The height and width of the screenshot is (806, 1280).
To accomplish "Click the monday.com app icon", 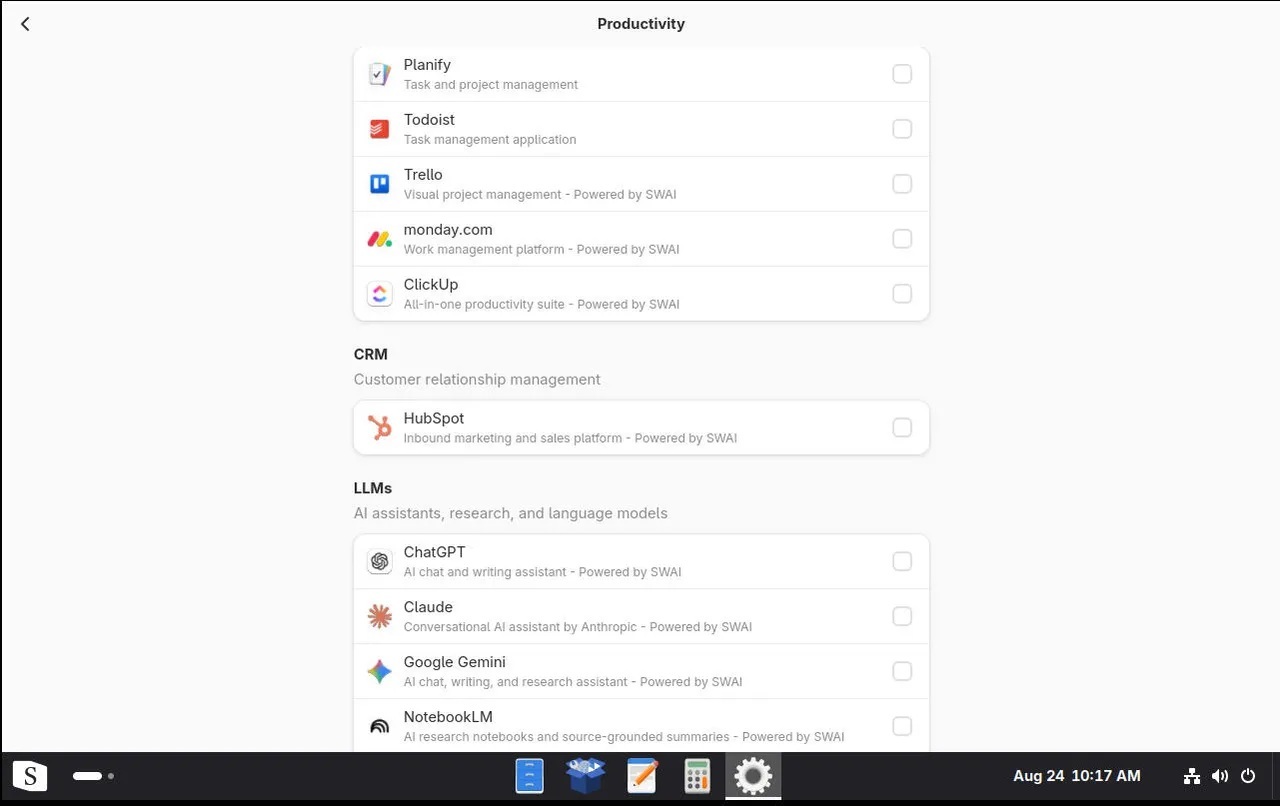I will tap(379, 239).
